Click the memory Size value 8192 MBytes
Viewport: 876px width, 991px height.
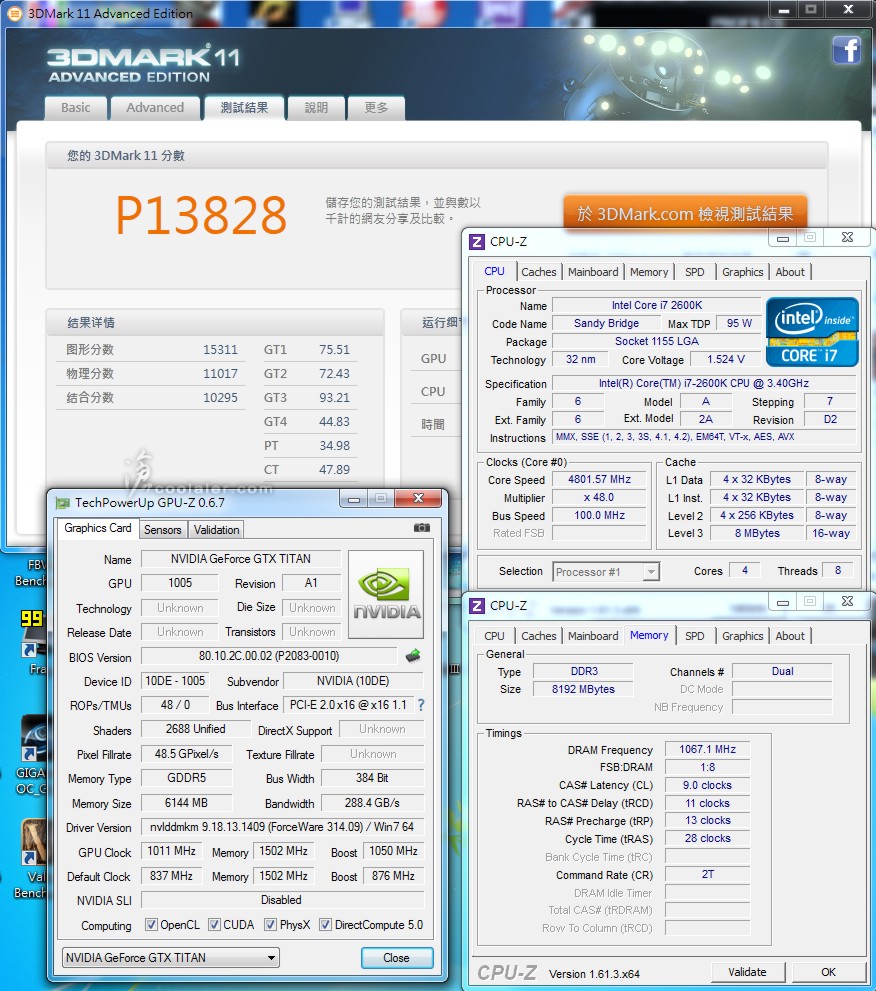point(583,689)
